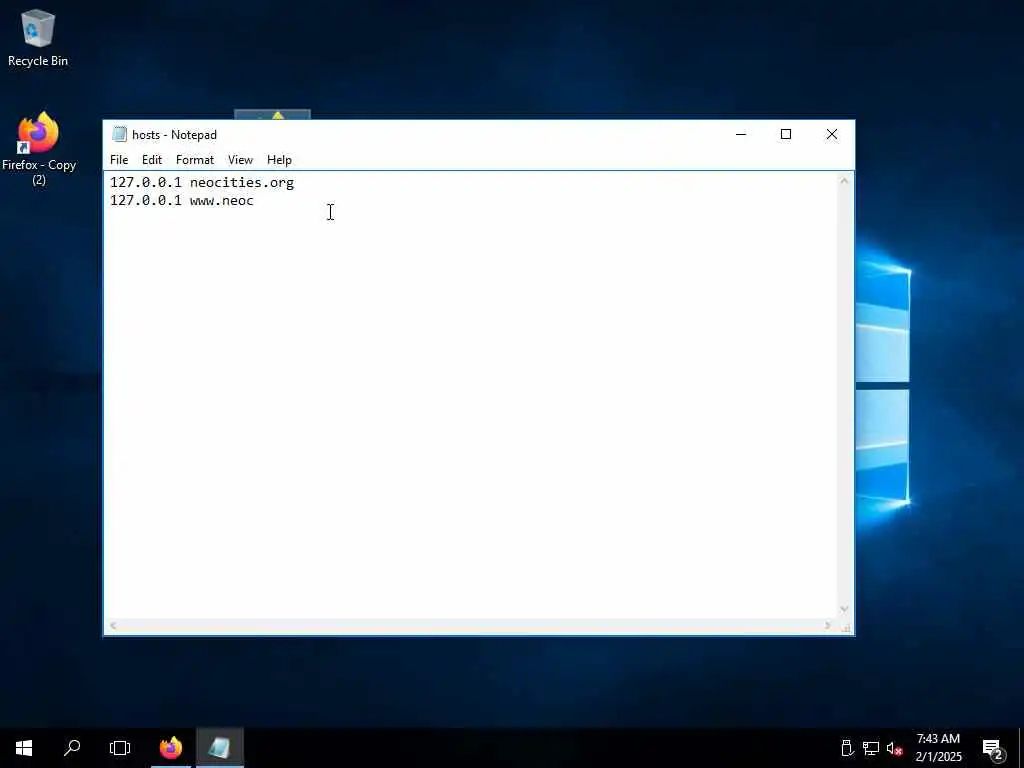Viewport: 1024px width, 768px height.
Task: Open Task View on the taskbar
Action: tap(120, 748)
